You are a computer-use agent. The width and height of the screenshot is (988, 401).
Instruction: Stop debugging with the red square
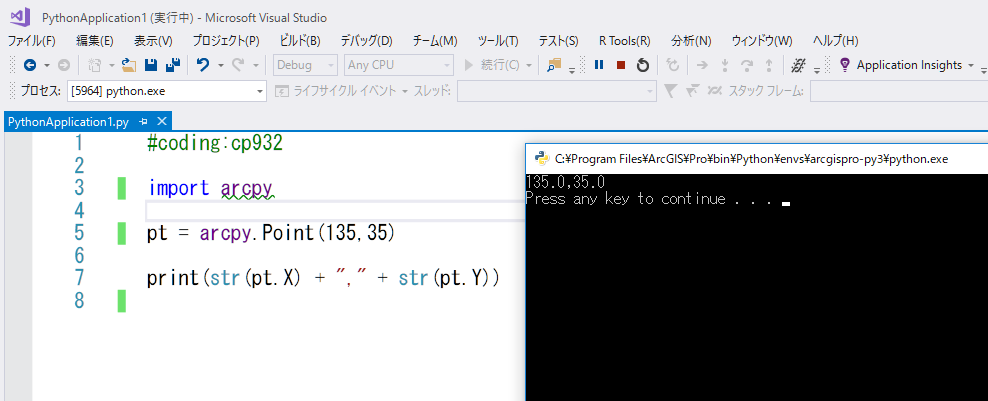[621, 65]
